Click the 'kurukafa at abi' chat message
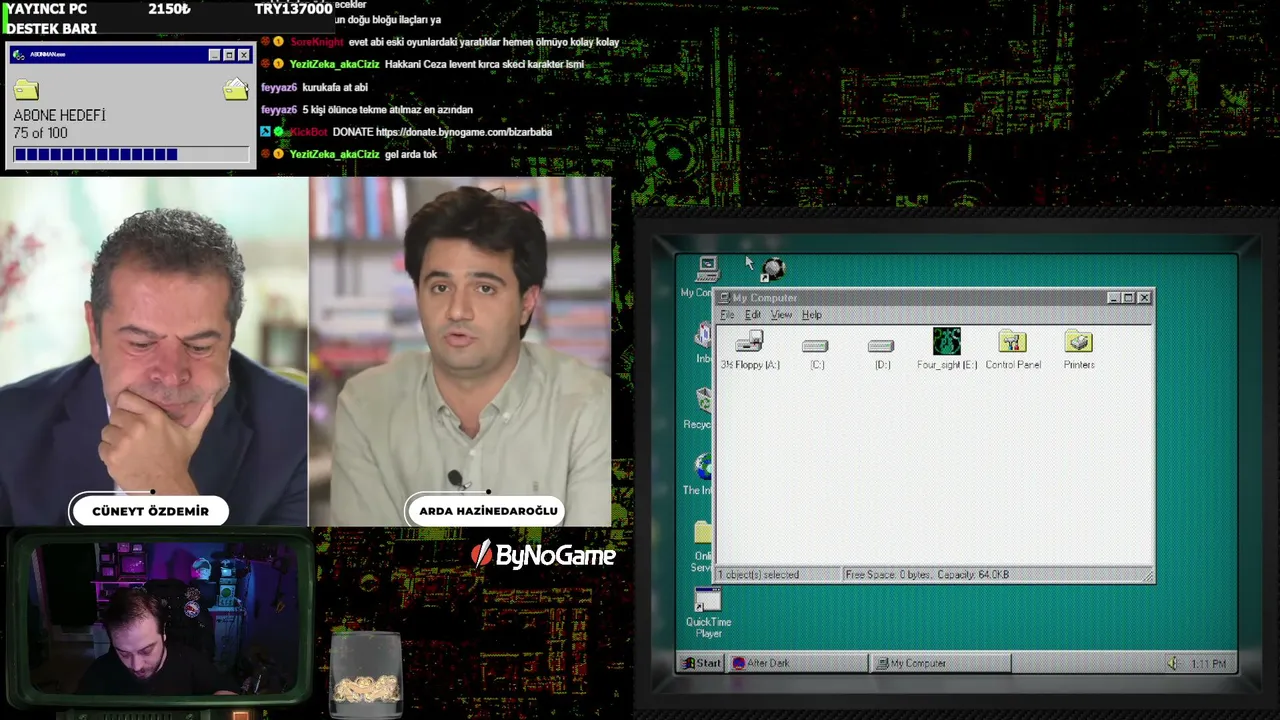Screen dimensions: 1280x720 [x=335, y=87]
